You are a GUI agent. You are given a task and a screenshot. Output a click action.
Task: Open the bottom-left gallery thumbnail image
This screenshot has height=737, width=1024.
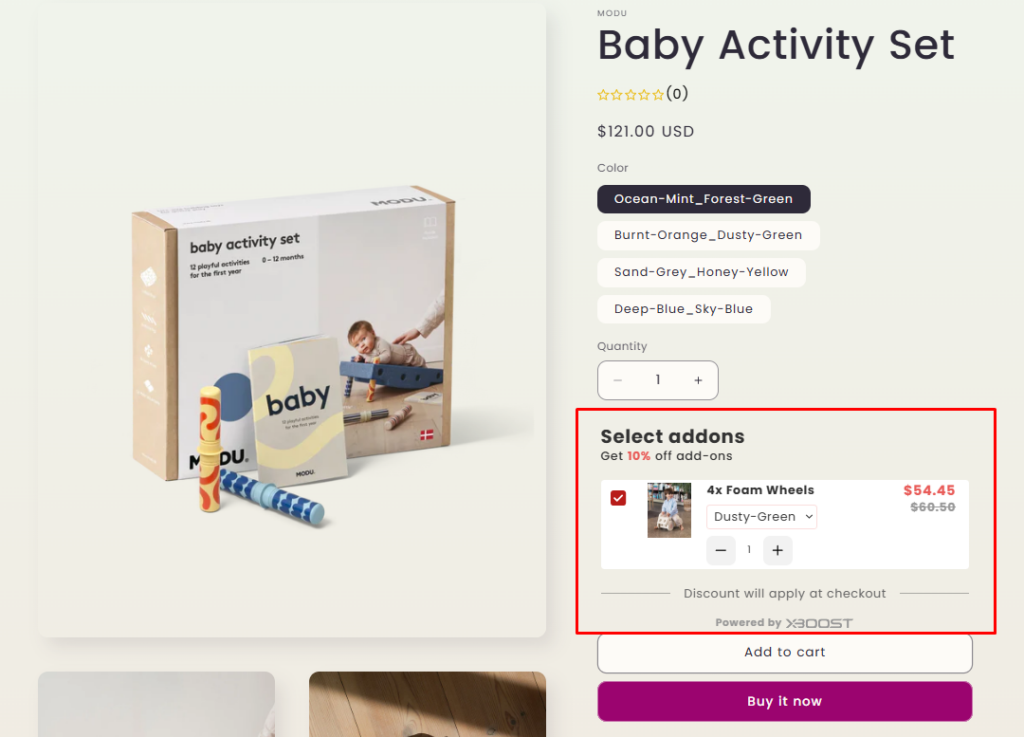click(x=156, y=704)
